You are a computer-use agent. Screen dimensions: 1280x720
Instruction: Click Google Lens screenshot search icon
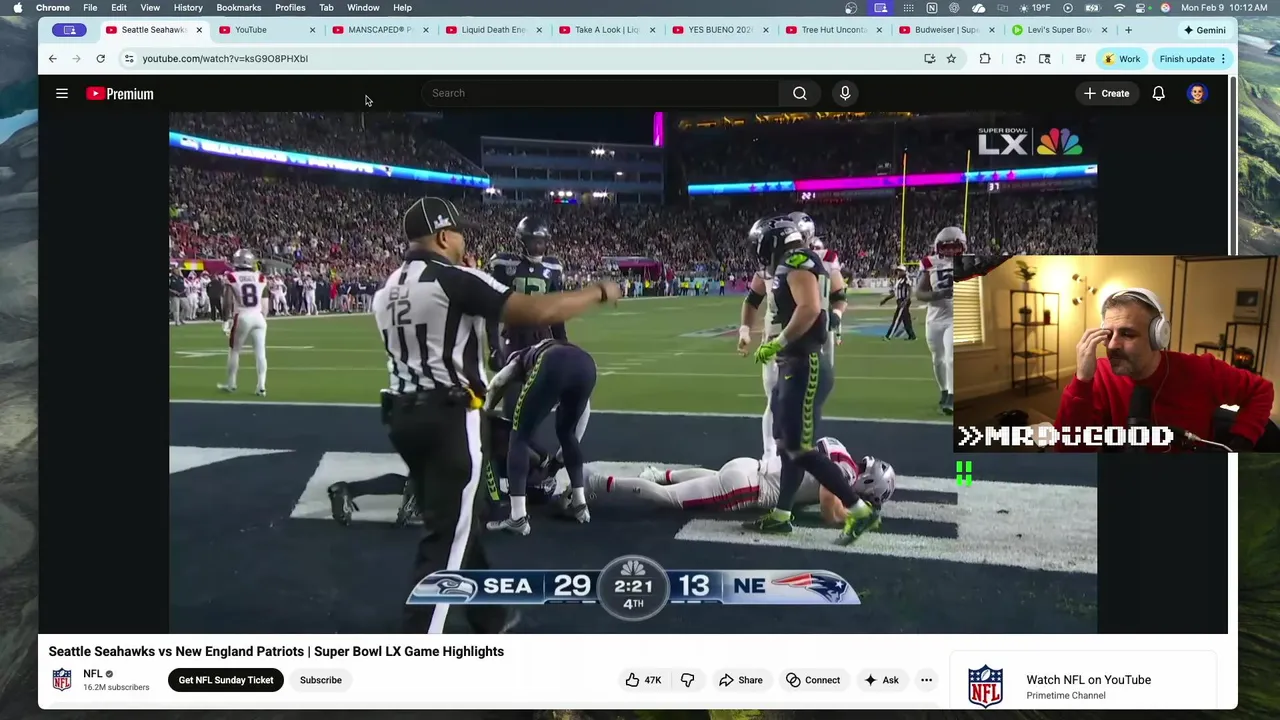pos(1020,59)
